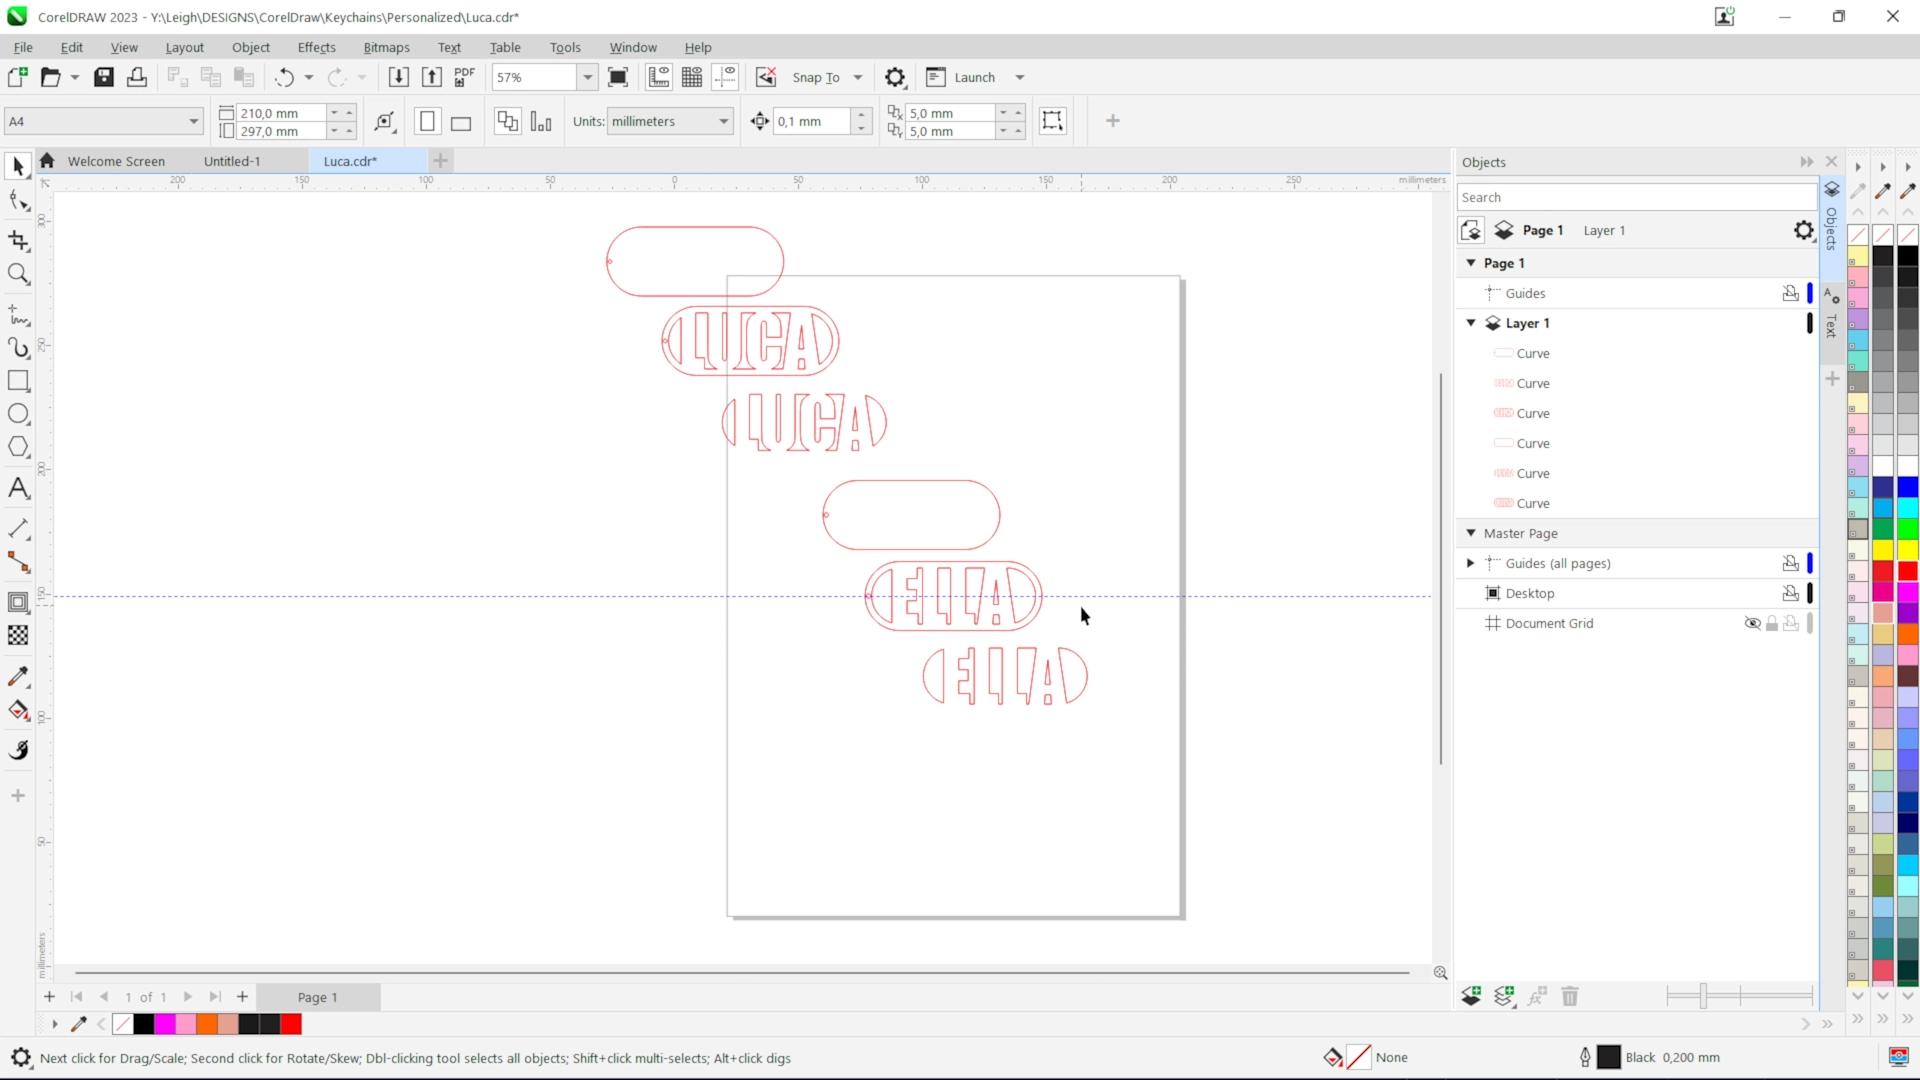Select the Text tool in the toolbox
This screenshot has height=1080, width=1920.
pos(18,488)
